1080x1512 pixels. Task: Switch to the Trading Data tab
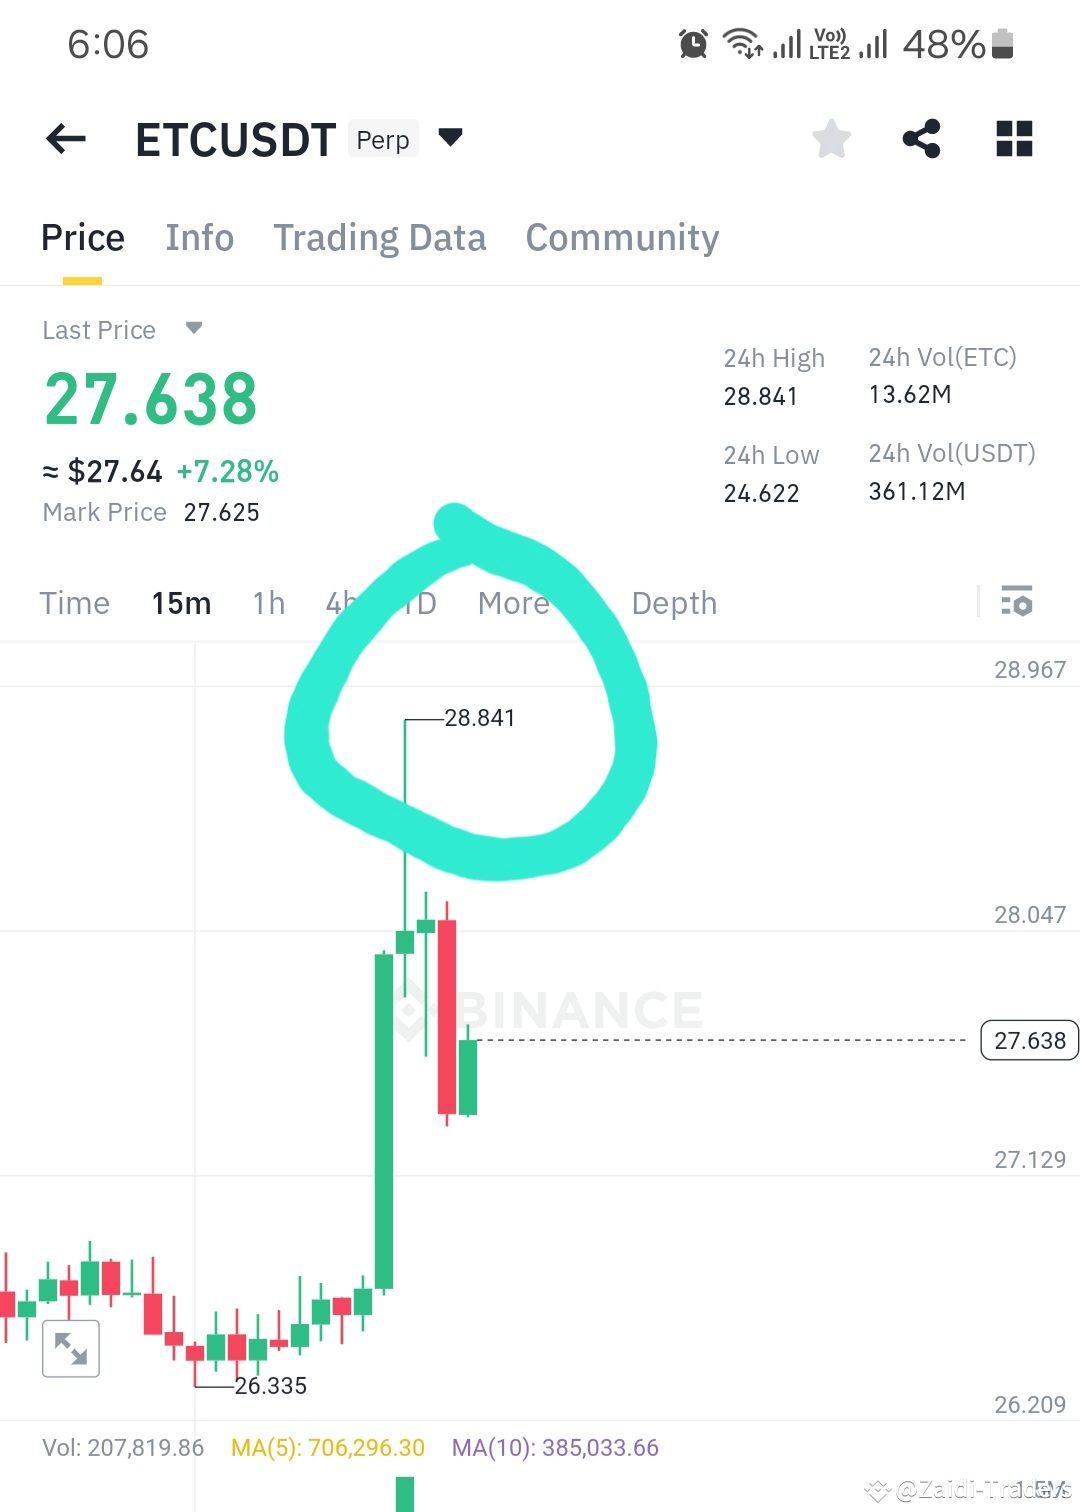(380, 237)
